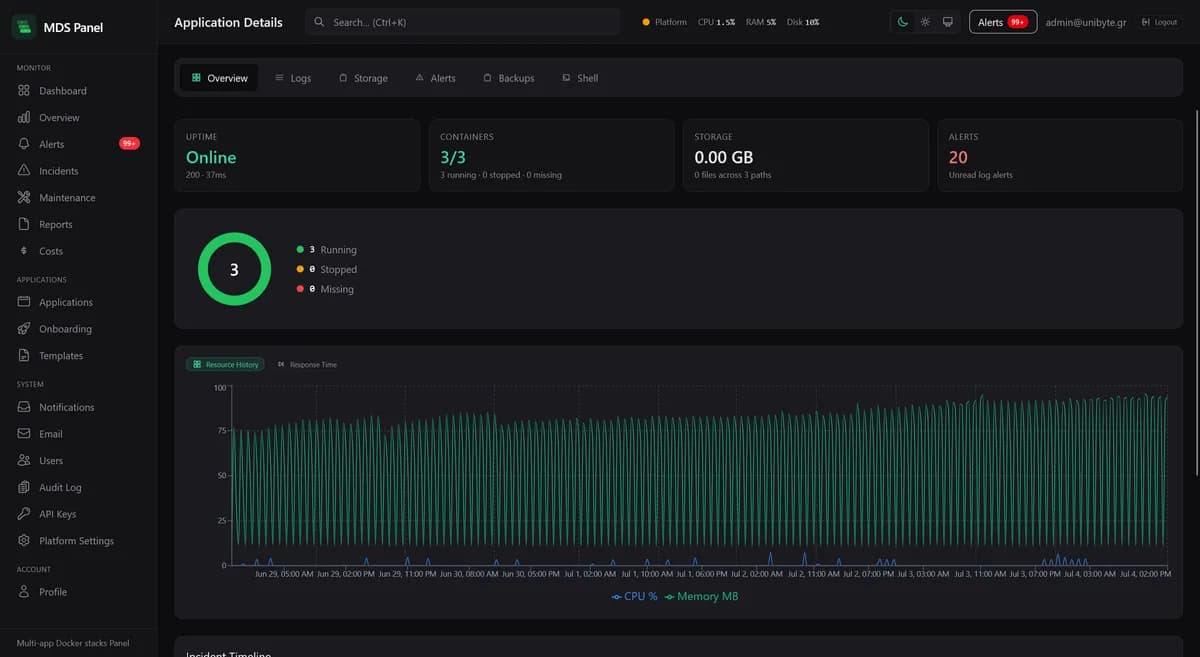Click the 'Application Details' page title
Screen dimensions: 1200x657
[228, 22]
